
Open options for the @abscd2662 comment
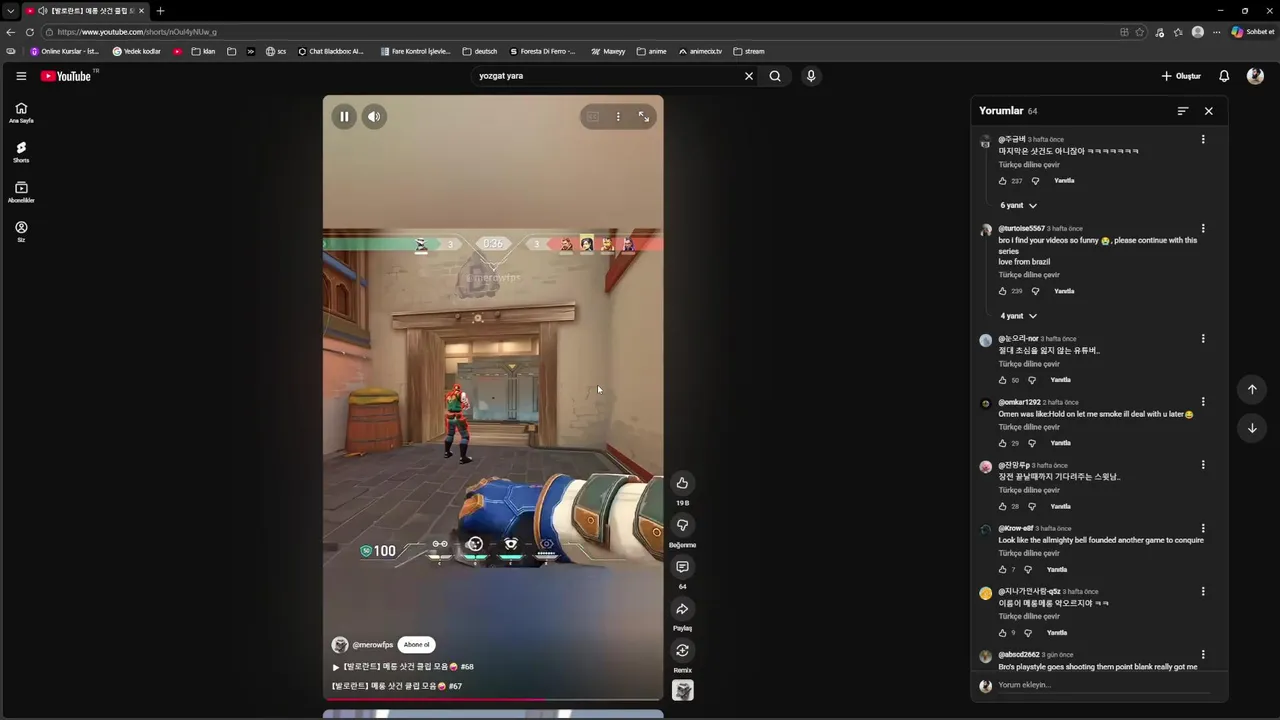click(1203, 655)
